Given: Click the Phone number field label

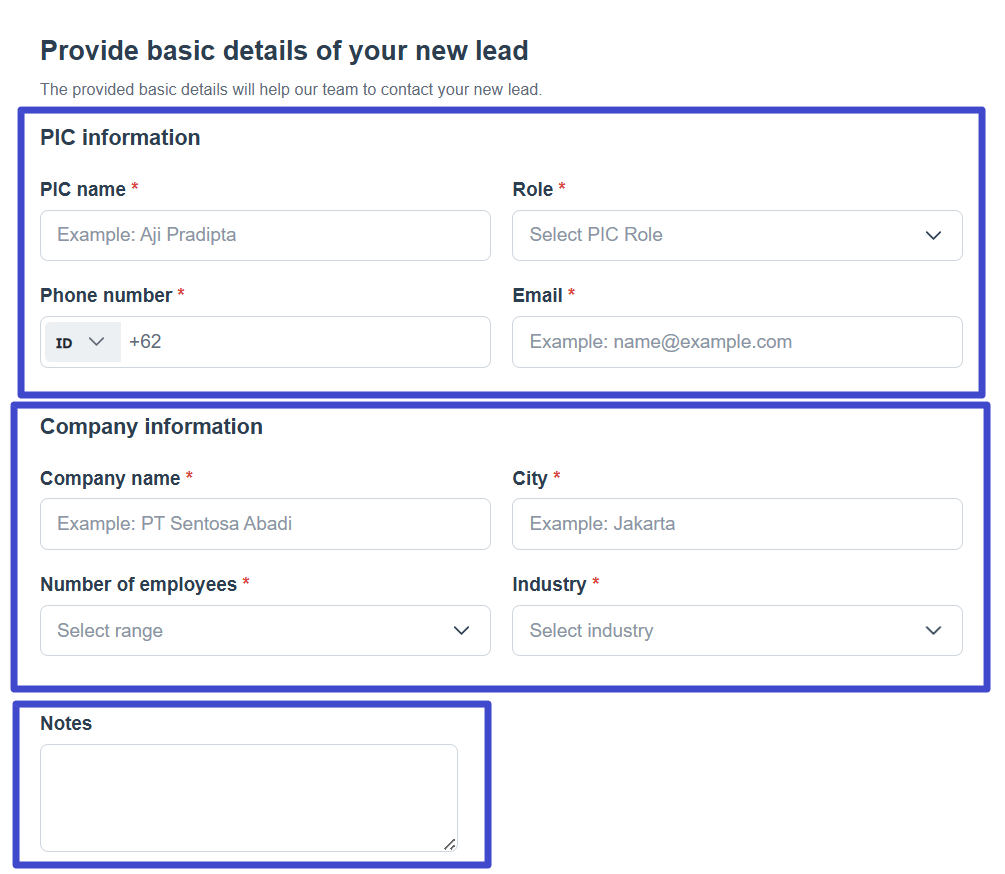Looking at the screenshot, I should 106,296.
